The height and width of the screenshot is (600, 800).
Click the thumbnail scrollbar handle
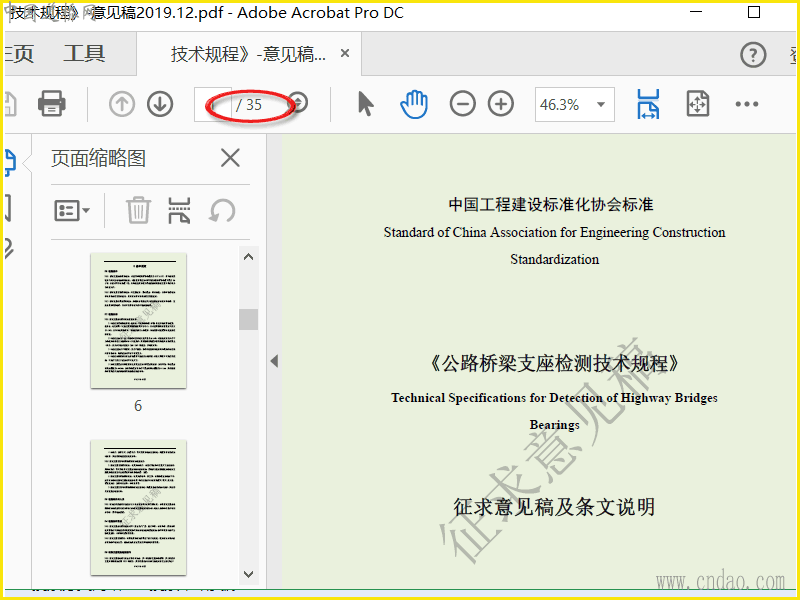[248, 319]
